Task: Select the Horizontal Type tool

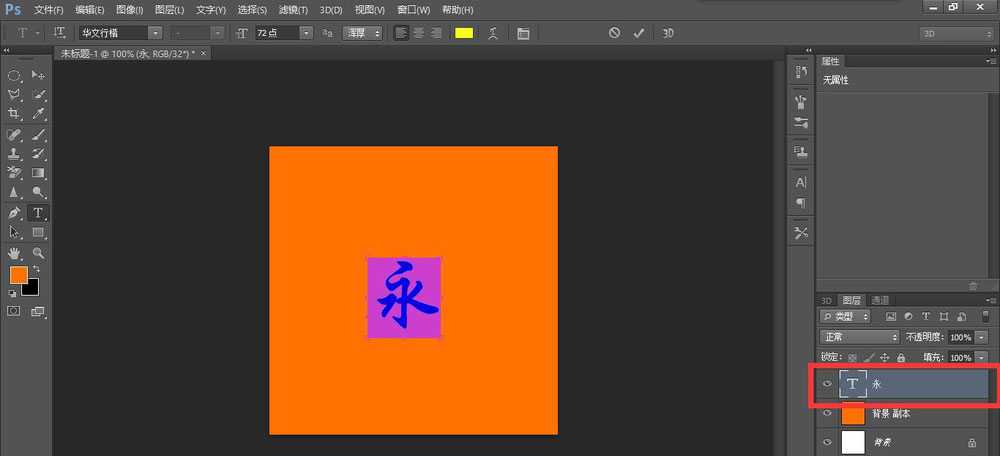Action: pyautogui.click(x=38, y=213)
